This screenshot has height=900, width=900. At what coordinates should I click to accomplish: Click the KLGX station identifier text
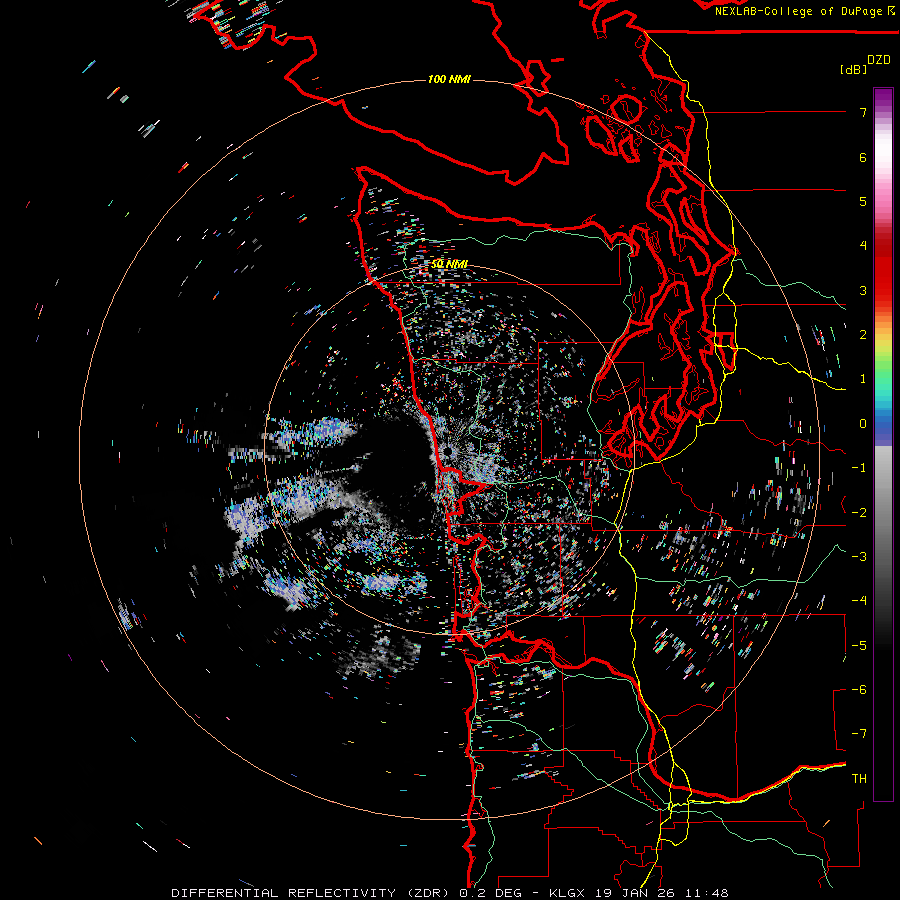568,893
